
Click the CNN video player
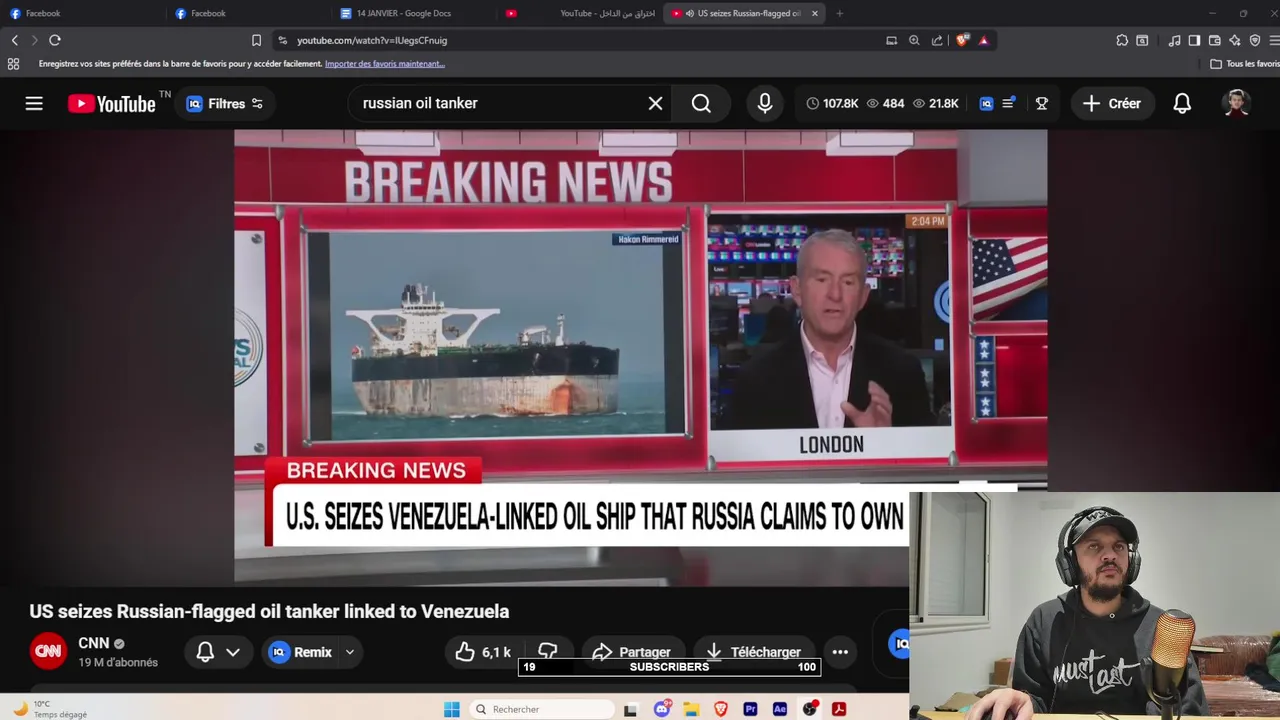[x=640, y=357]
